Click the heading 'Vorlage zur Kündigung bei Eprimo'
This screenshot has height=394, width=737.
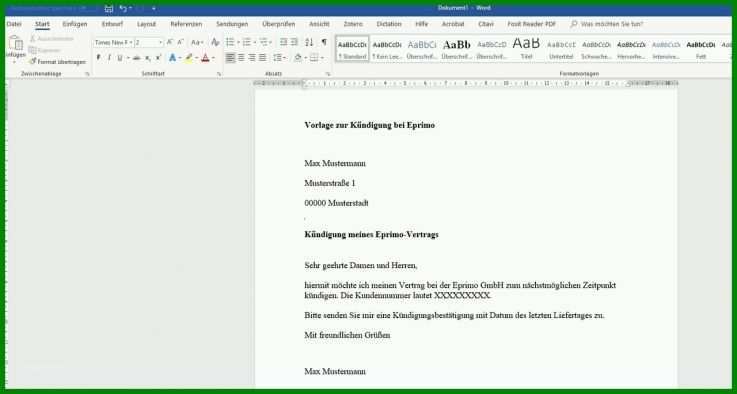(x=369, y=125)
